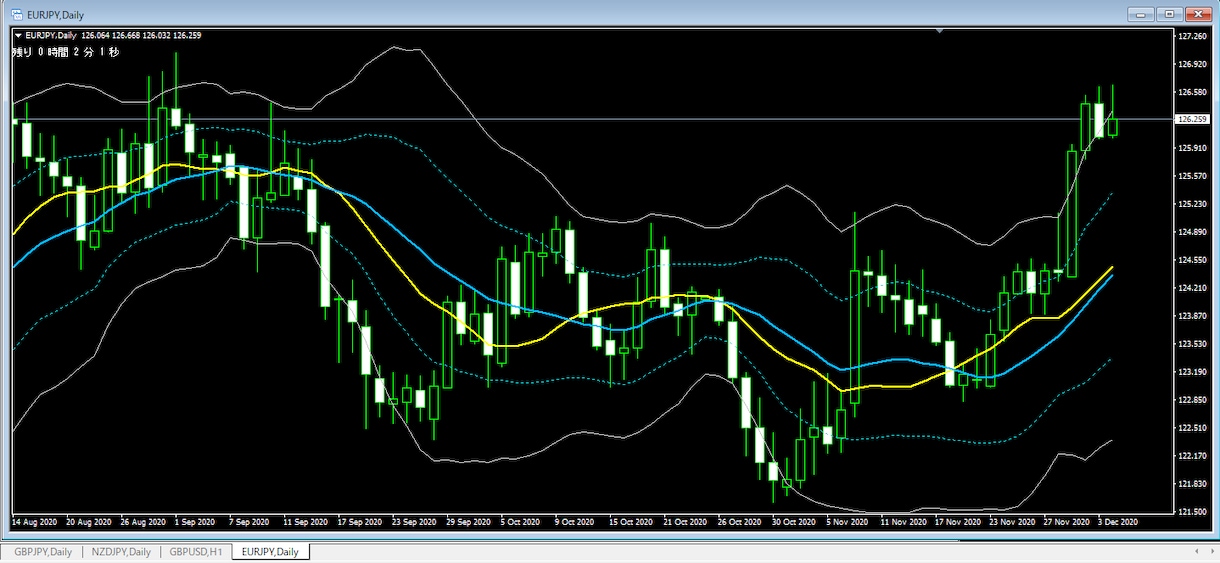The height and width of the screenshot is (563, 1220).
Task: Click the '7 Sep 2020' date label
Action: click(249, 522)
